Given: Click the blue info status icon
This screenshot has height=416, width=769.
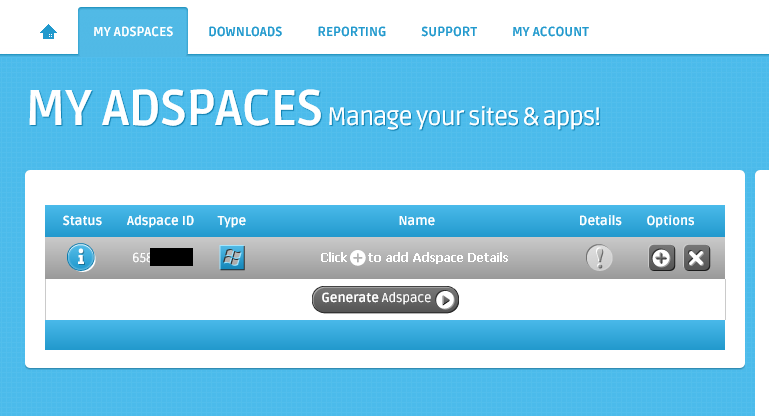Looking at the screenshot, I should coord(81,258).
